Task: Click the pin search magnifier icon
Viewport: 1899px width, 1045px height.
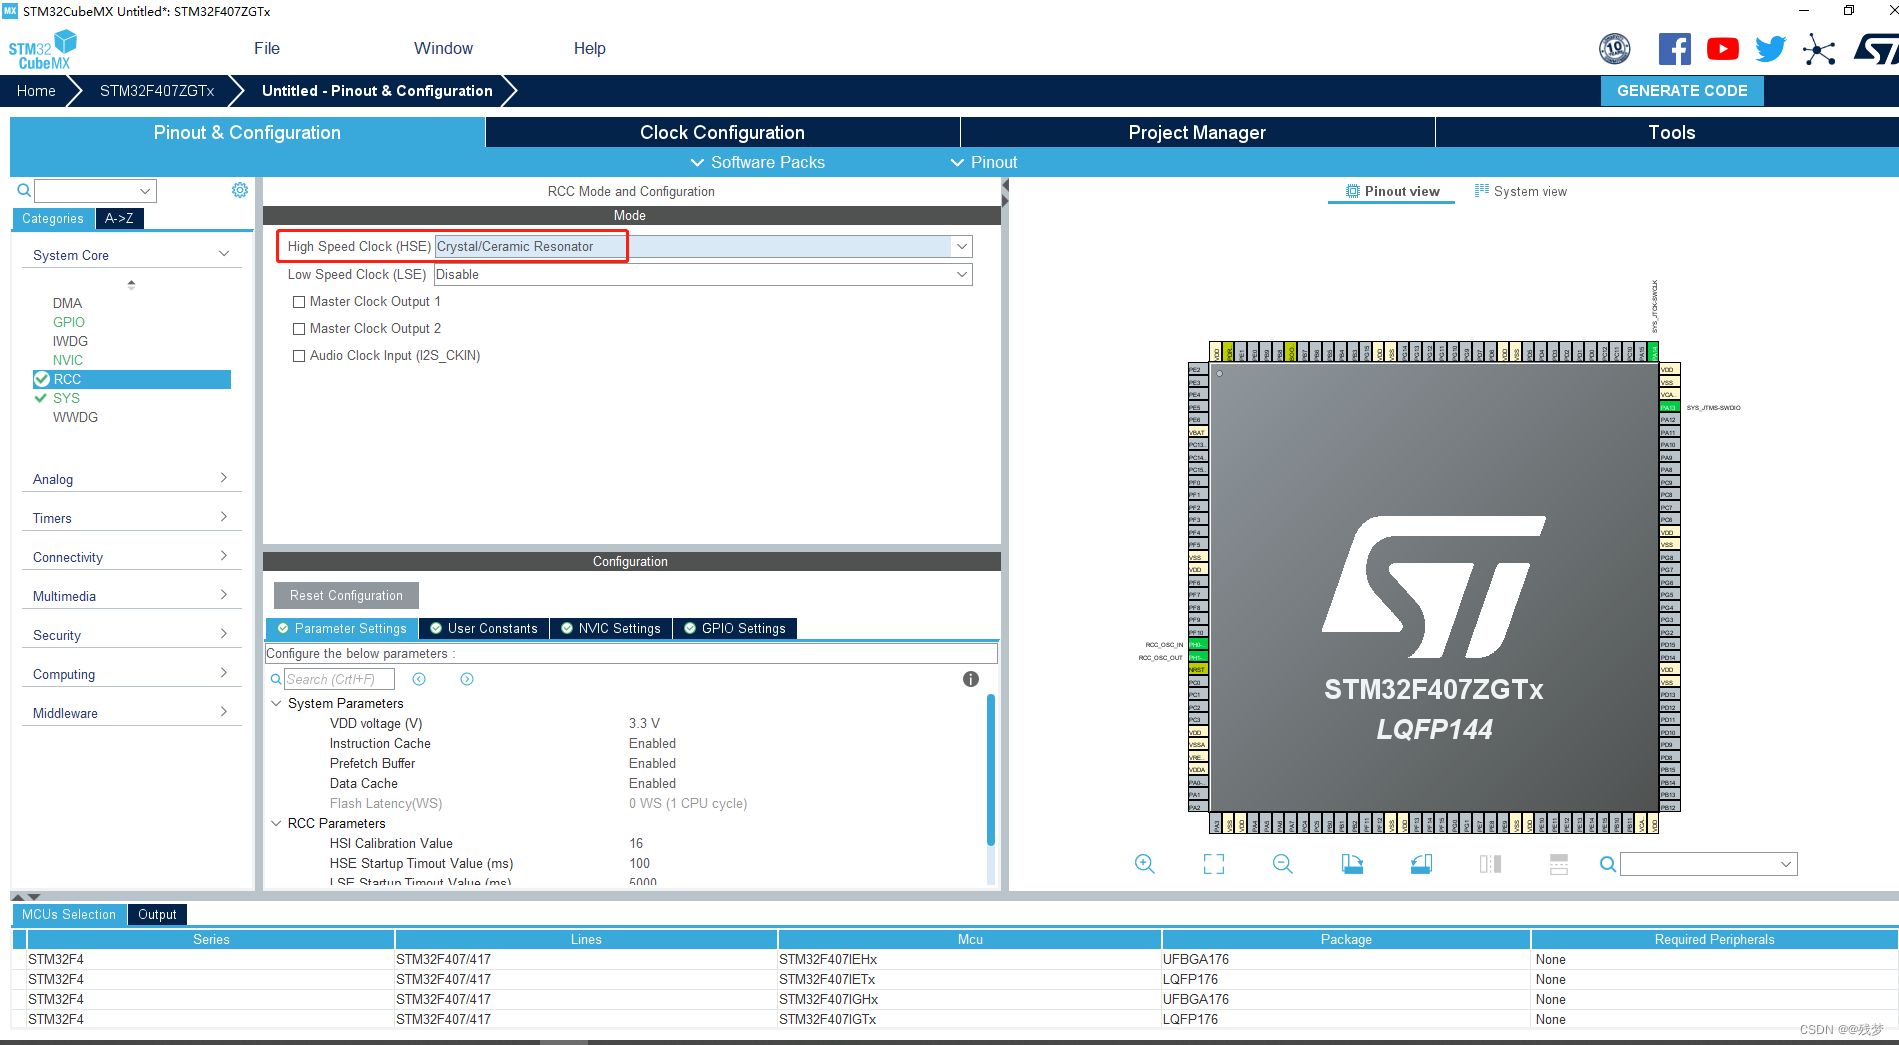Action: click(x=1607, y=864)
